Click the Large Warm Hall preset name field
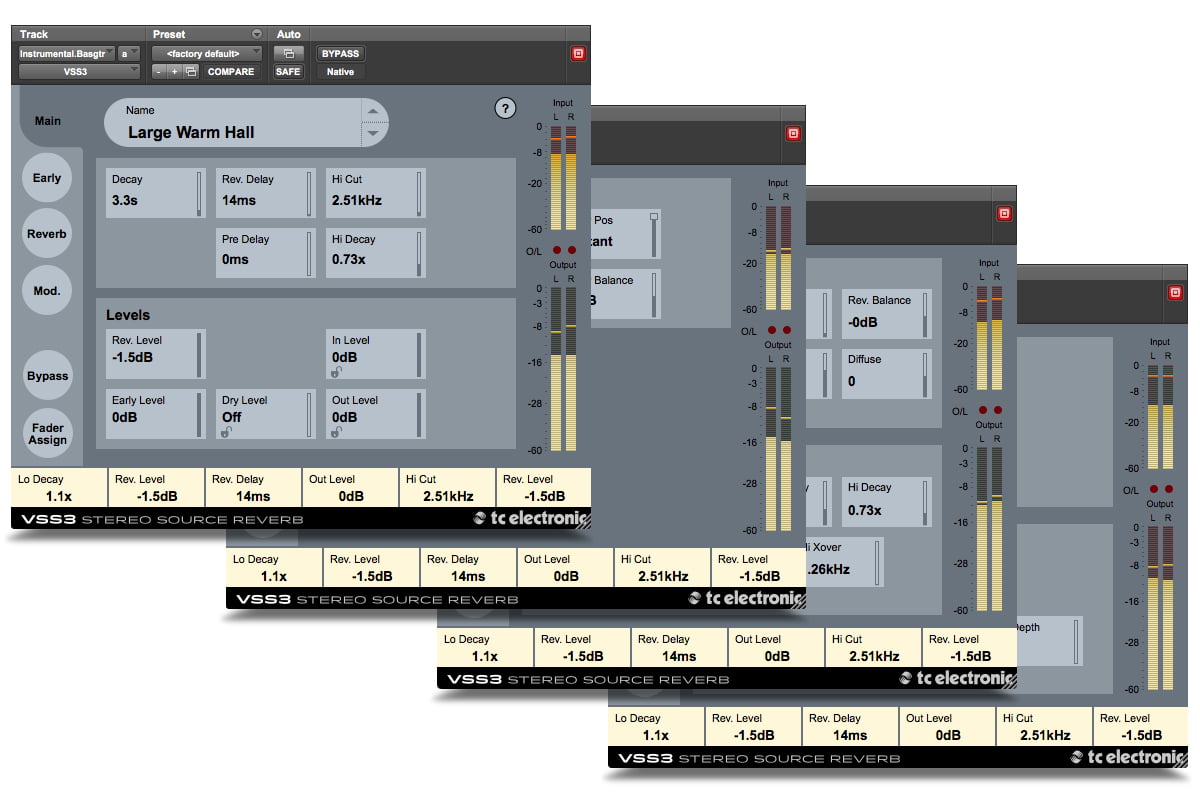Image resolution: width=1200 pixels, height=800 pixels. pos(233,123)
